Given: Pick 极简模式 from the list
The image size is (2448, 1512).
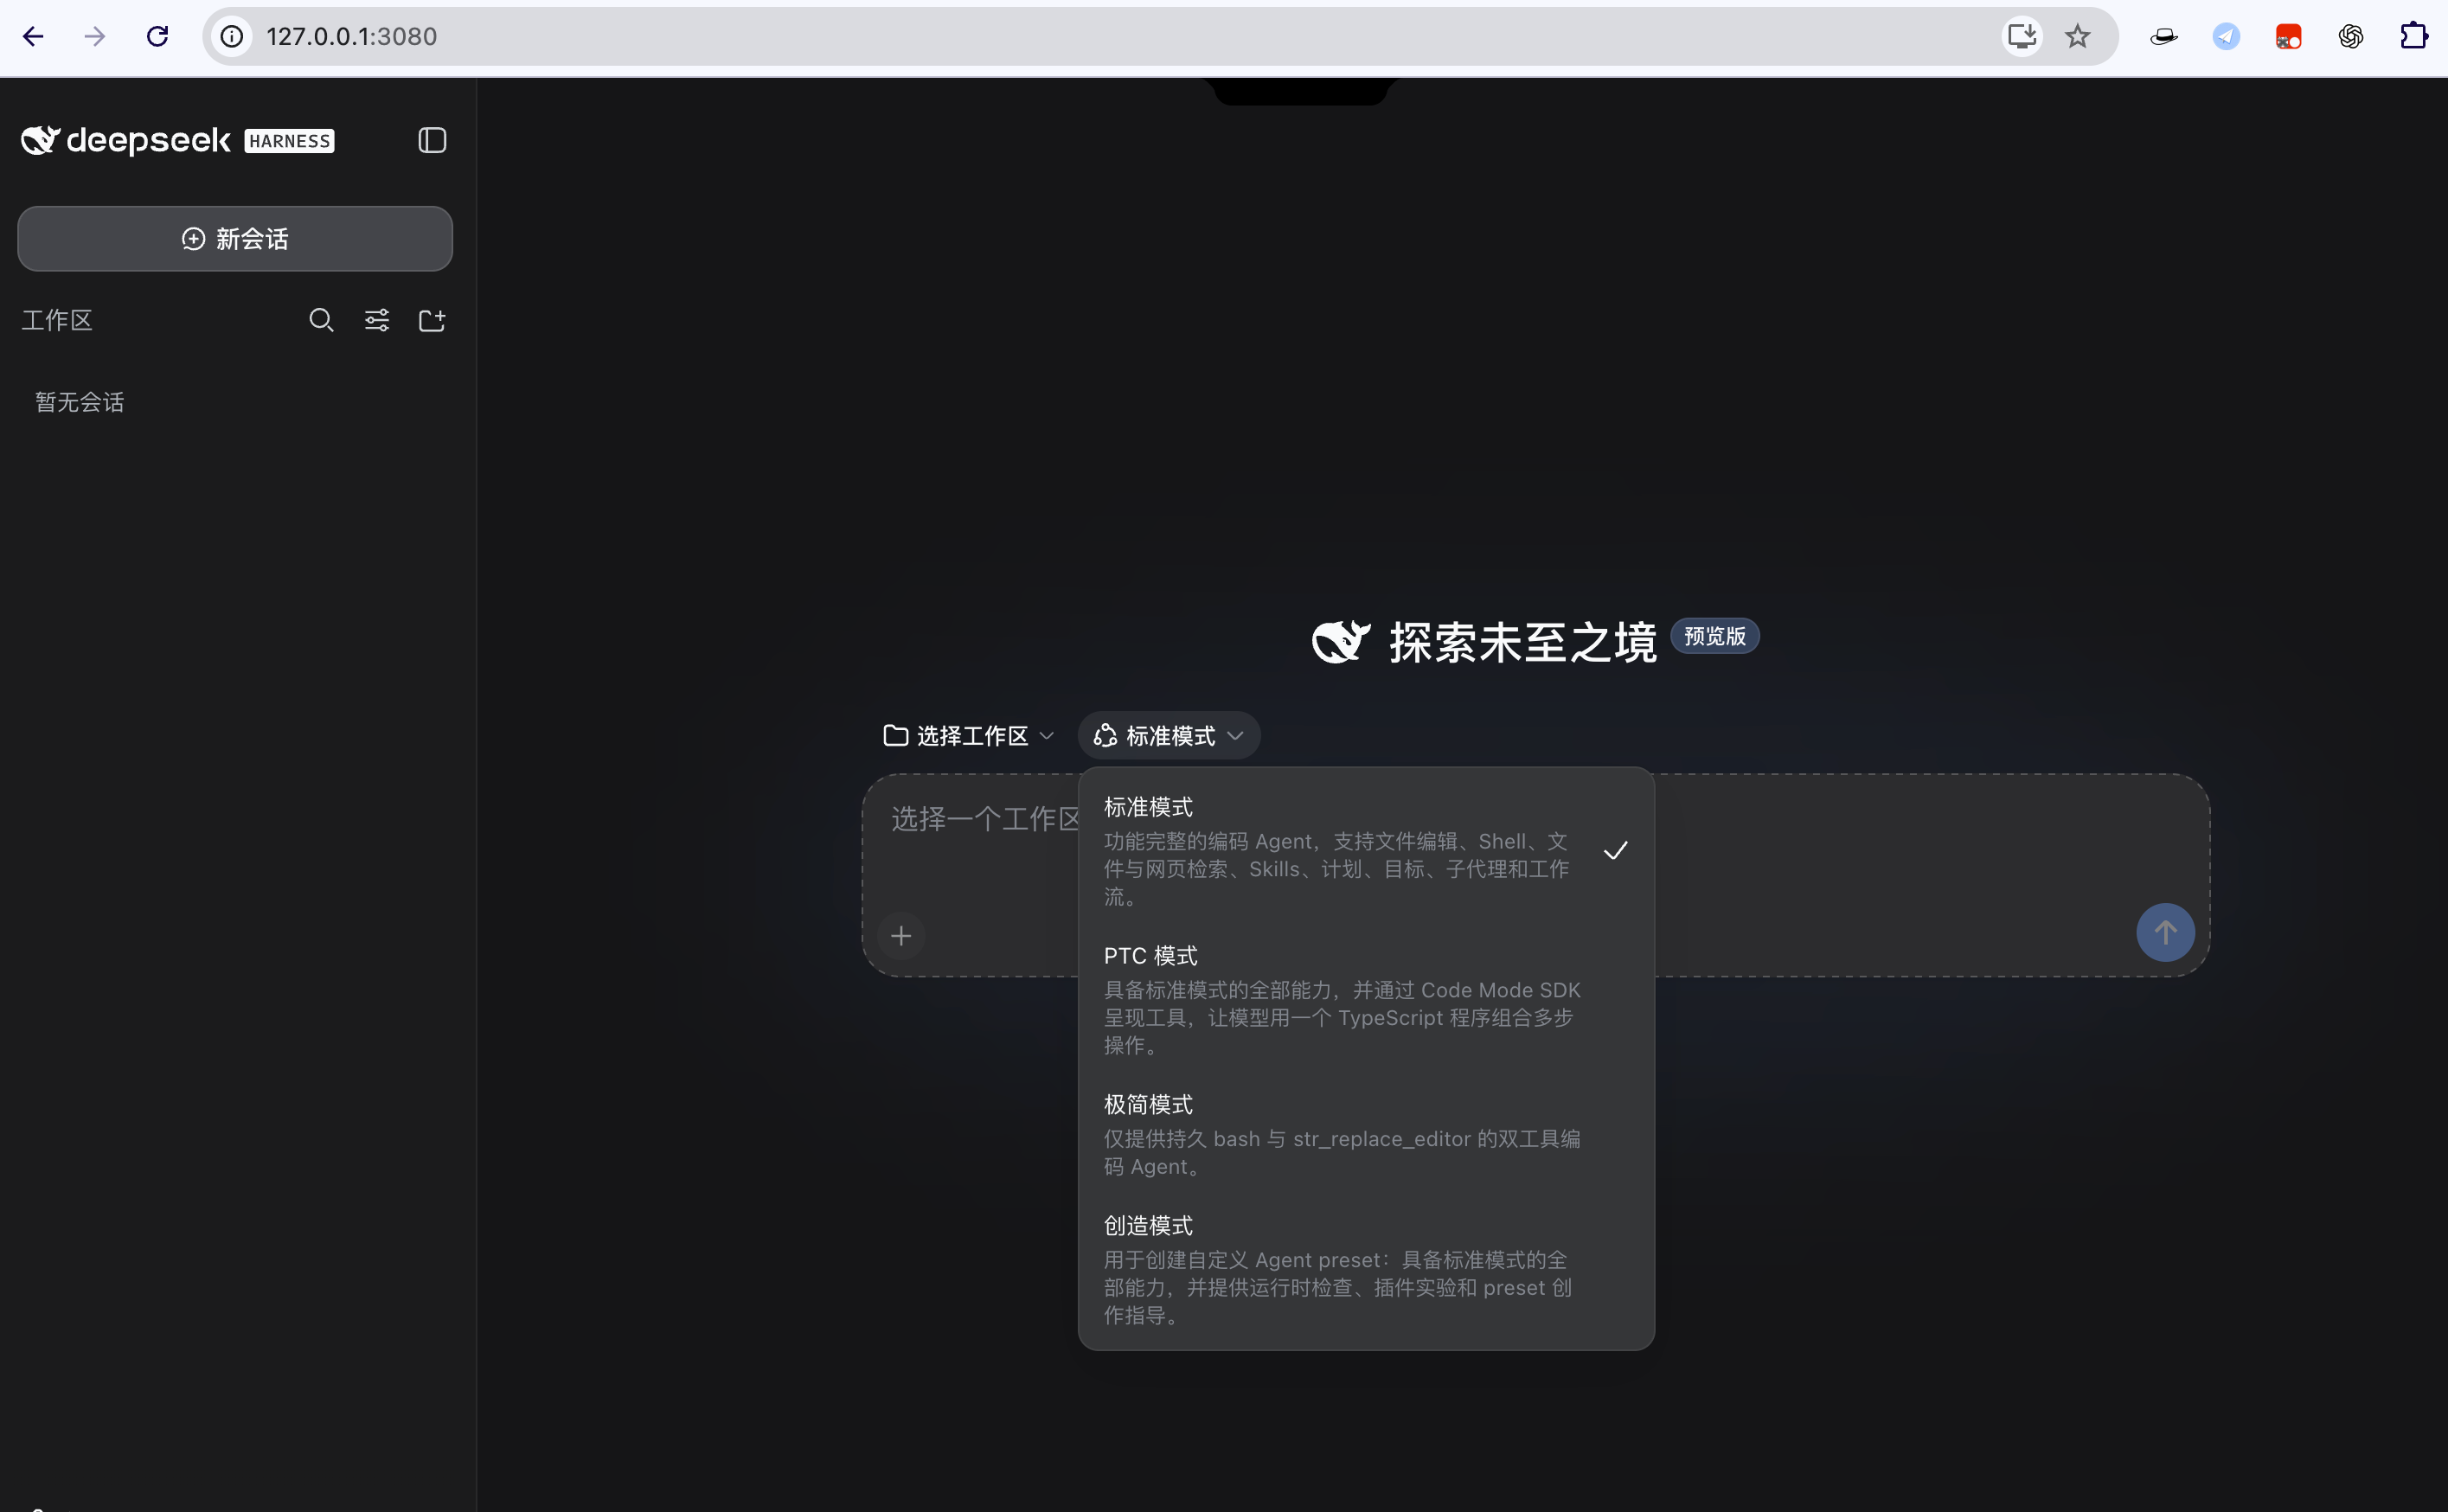Looking at the screenshot, I should (x=1366, y=1134).
